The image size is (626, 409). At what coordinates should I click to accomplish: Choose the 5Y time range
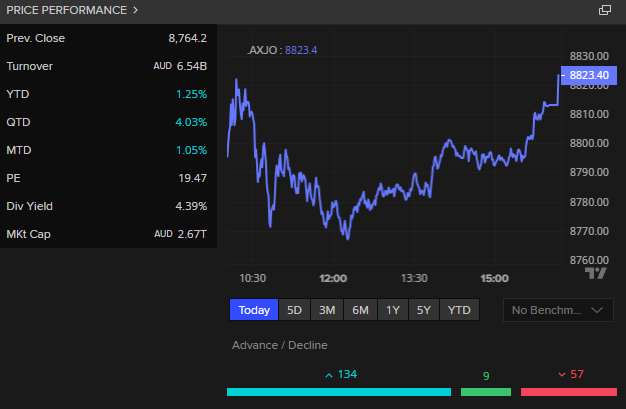pos(424,310)
